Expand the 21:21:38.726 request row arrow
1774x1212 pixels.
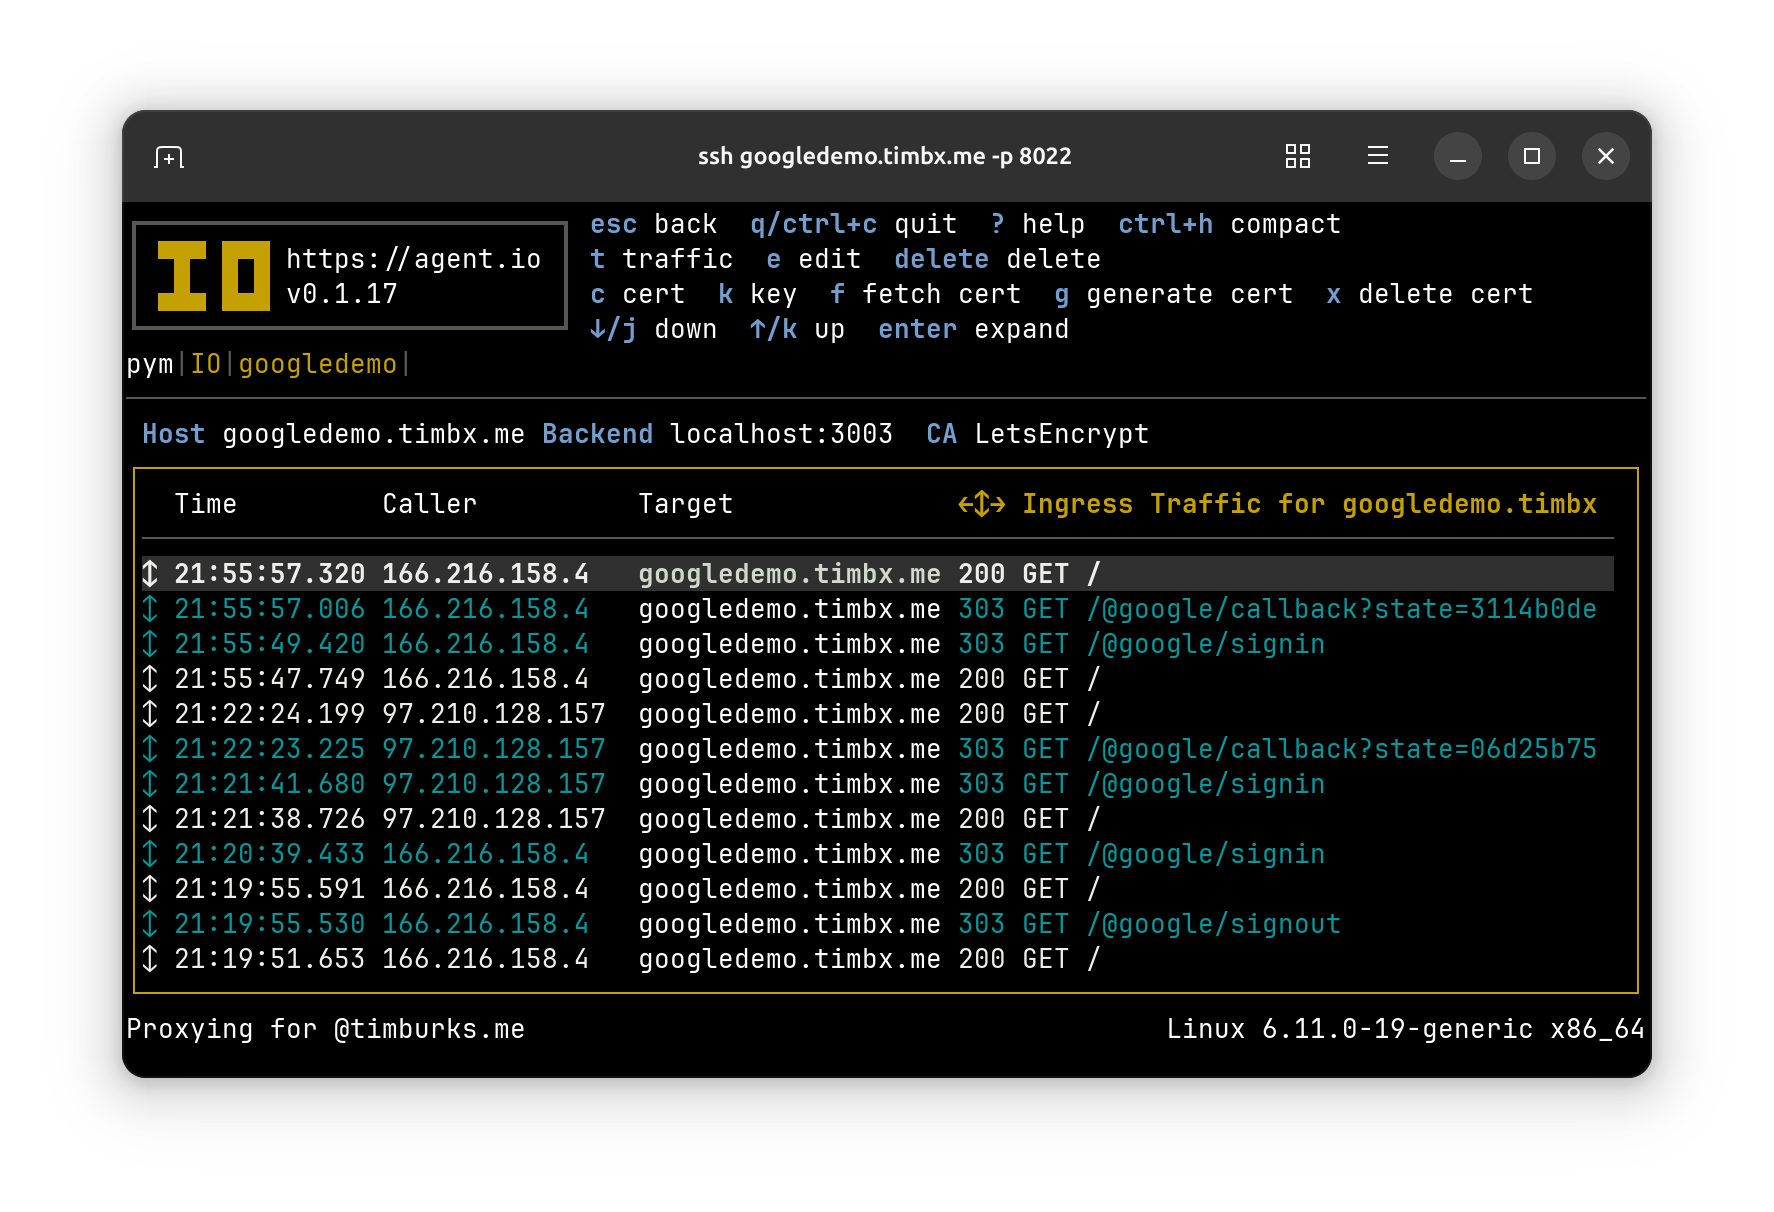click(x=150, y=819)
